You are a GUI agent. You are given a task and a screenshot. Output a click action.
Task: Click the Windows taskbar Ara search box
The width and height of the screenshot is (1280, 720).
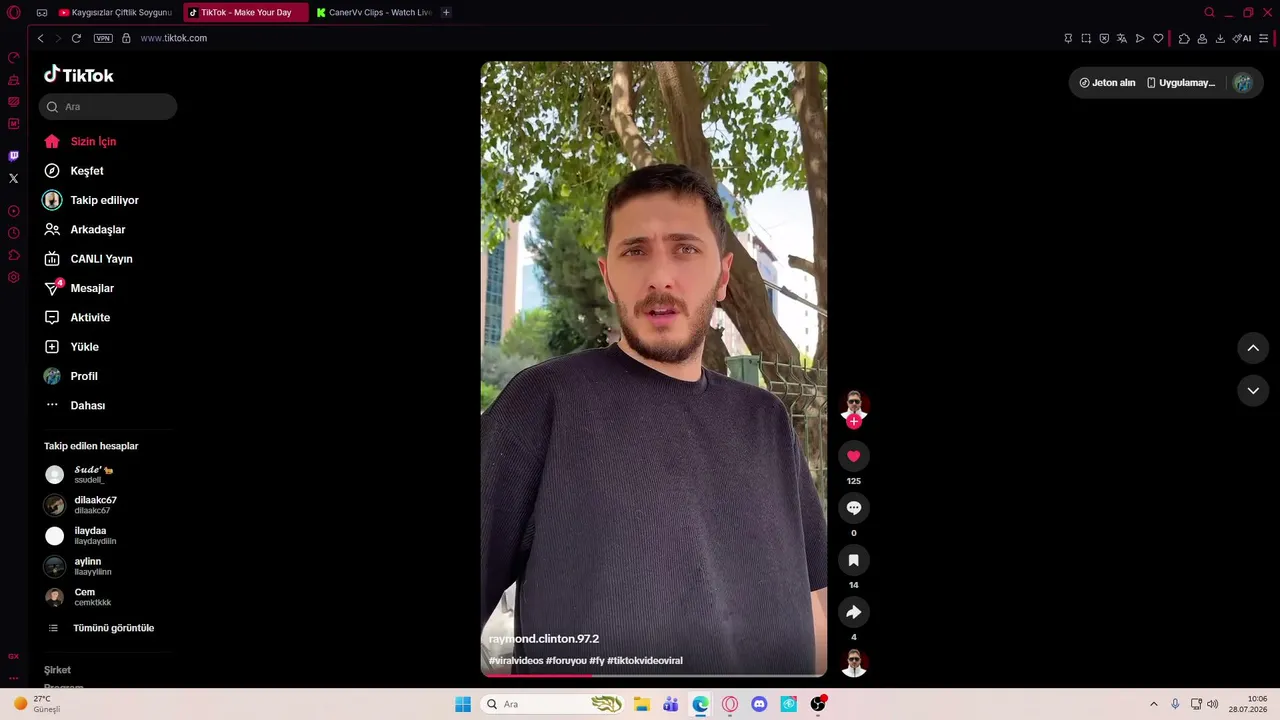click(551, 704)
